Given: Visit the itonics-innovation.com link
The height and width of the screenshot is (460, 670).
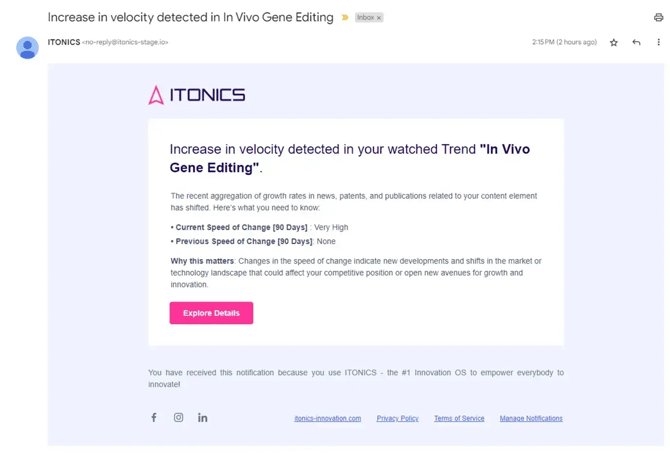Looking at the screenshot, I should click(x=327, y=419).
